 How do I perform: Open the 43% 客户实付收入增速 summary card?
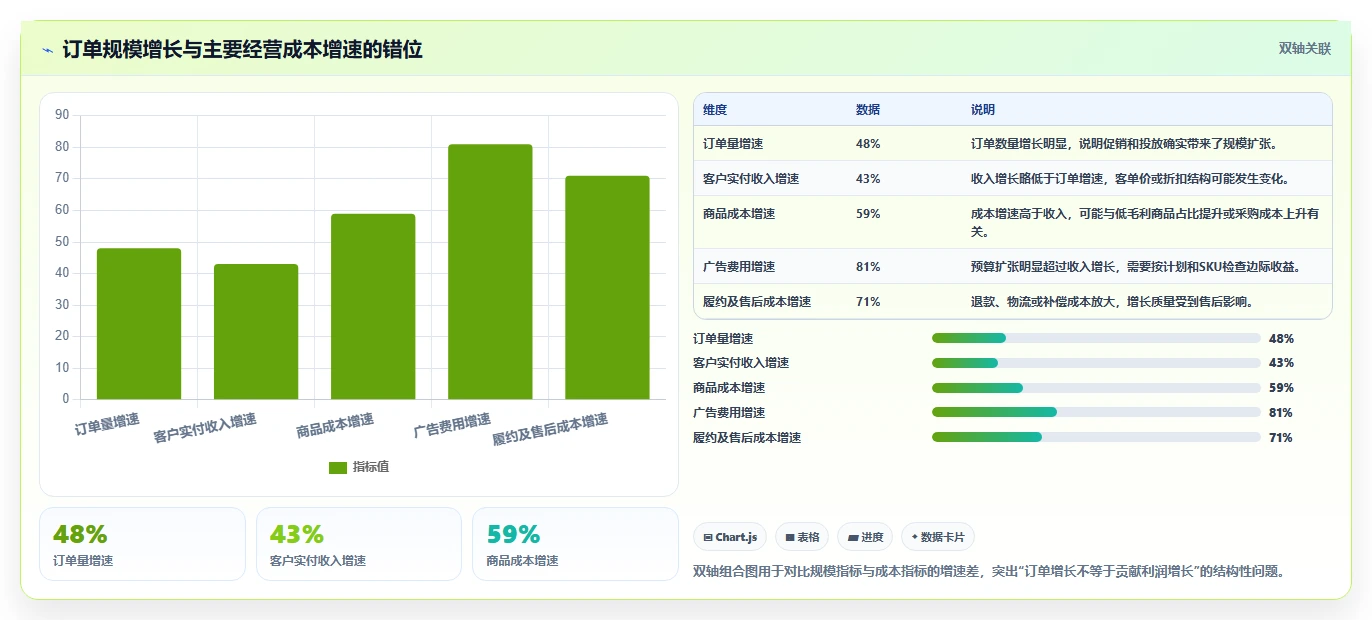click(359, 544)
